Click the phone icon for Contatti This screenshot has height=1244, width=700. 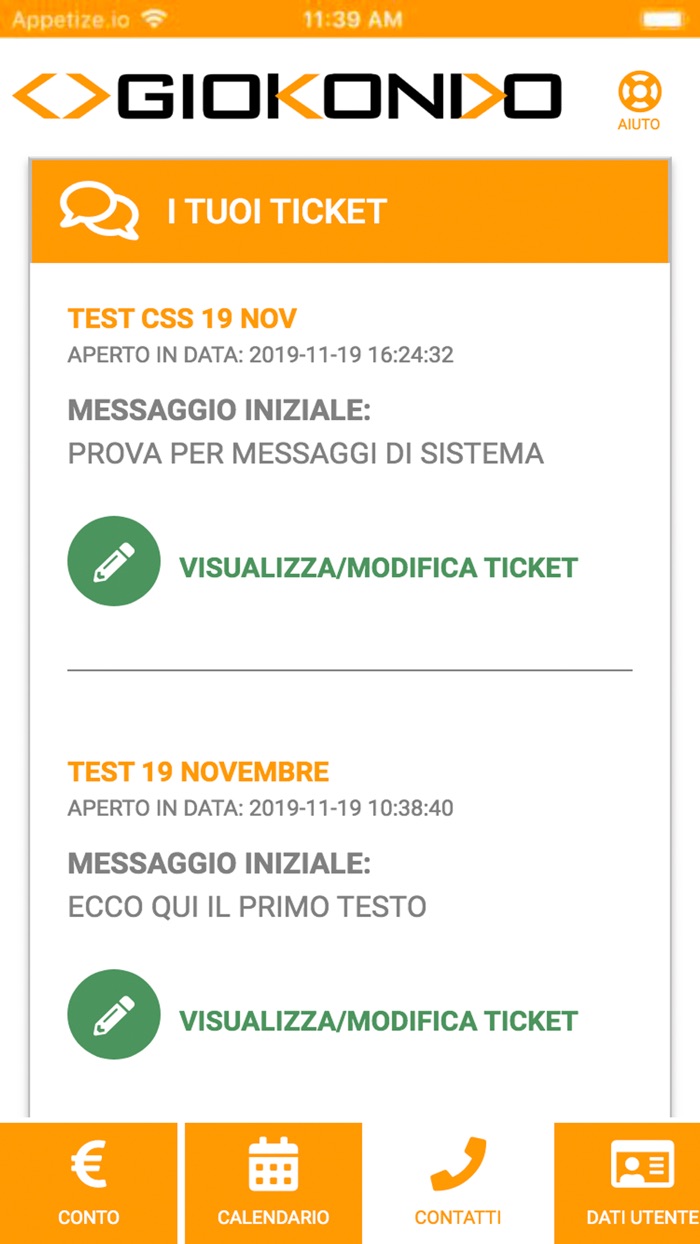point(458,1165)
